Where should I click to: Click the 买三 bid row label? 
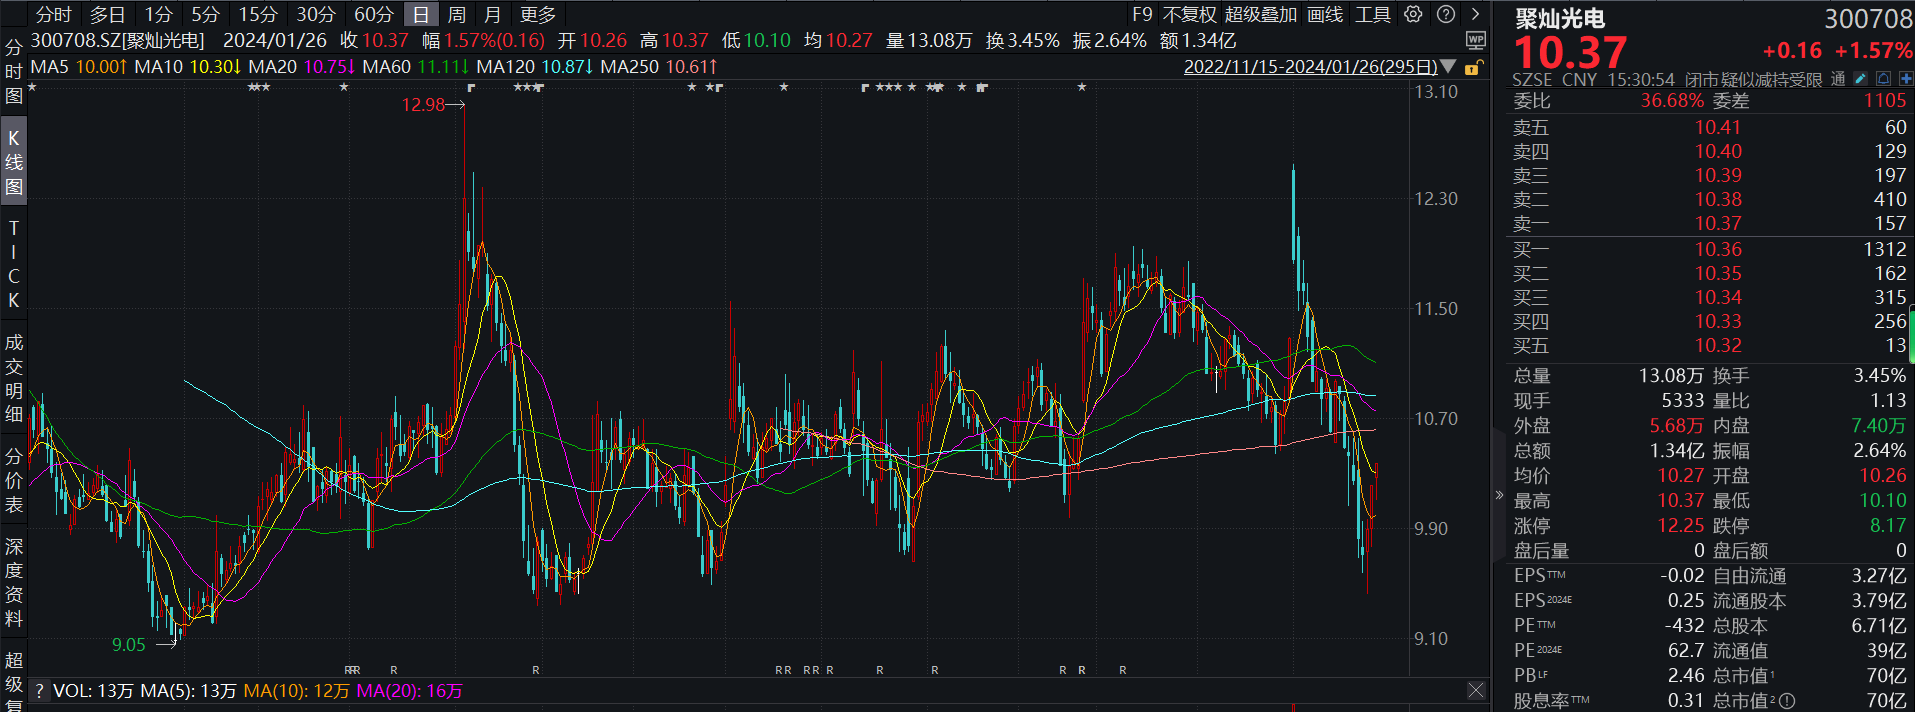1531,297
